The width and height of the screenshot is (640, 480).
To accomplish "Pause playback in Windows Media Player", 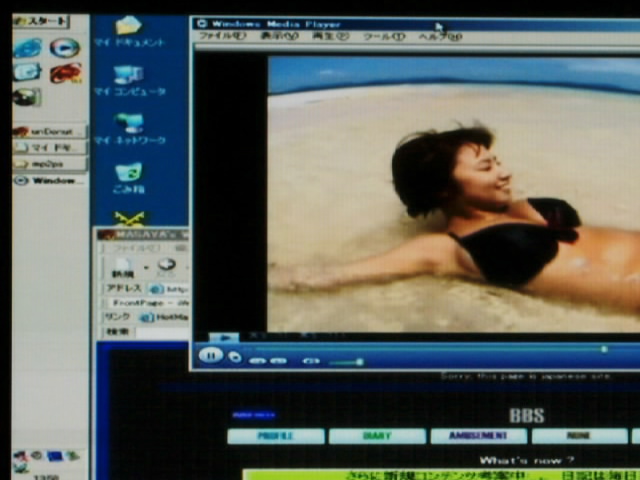I will point(210,355).
